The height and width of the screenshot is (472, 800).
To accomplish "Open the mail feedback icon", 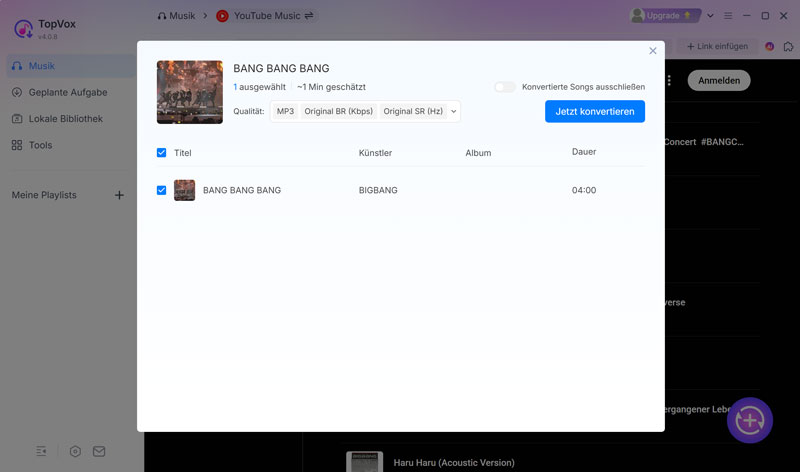I will [x=99, y=451].
